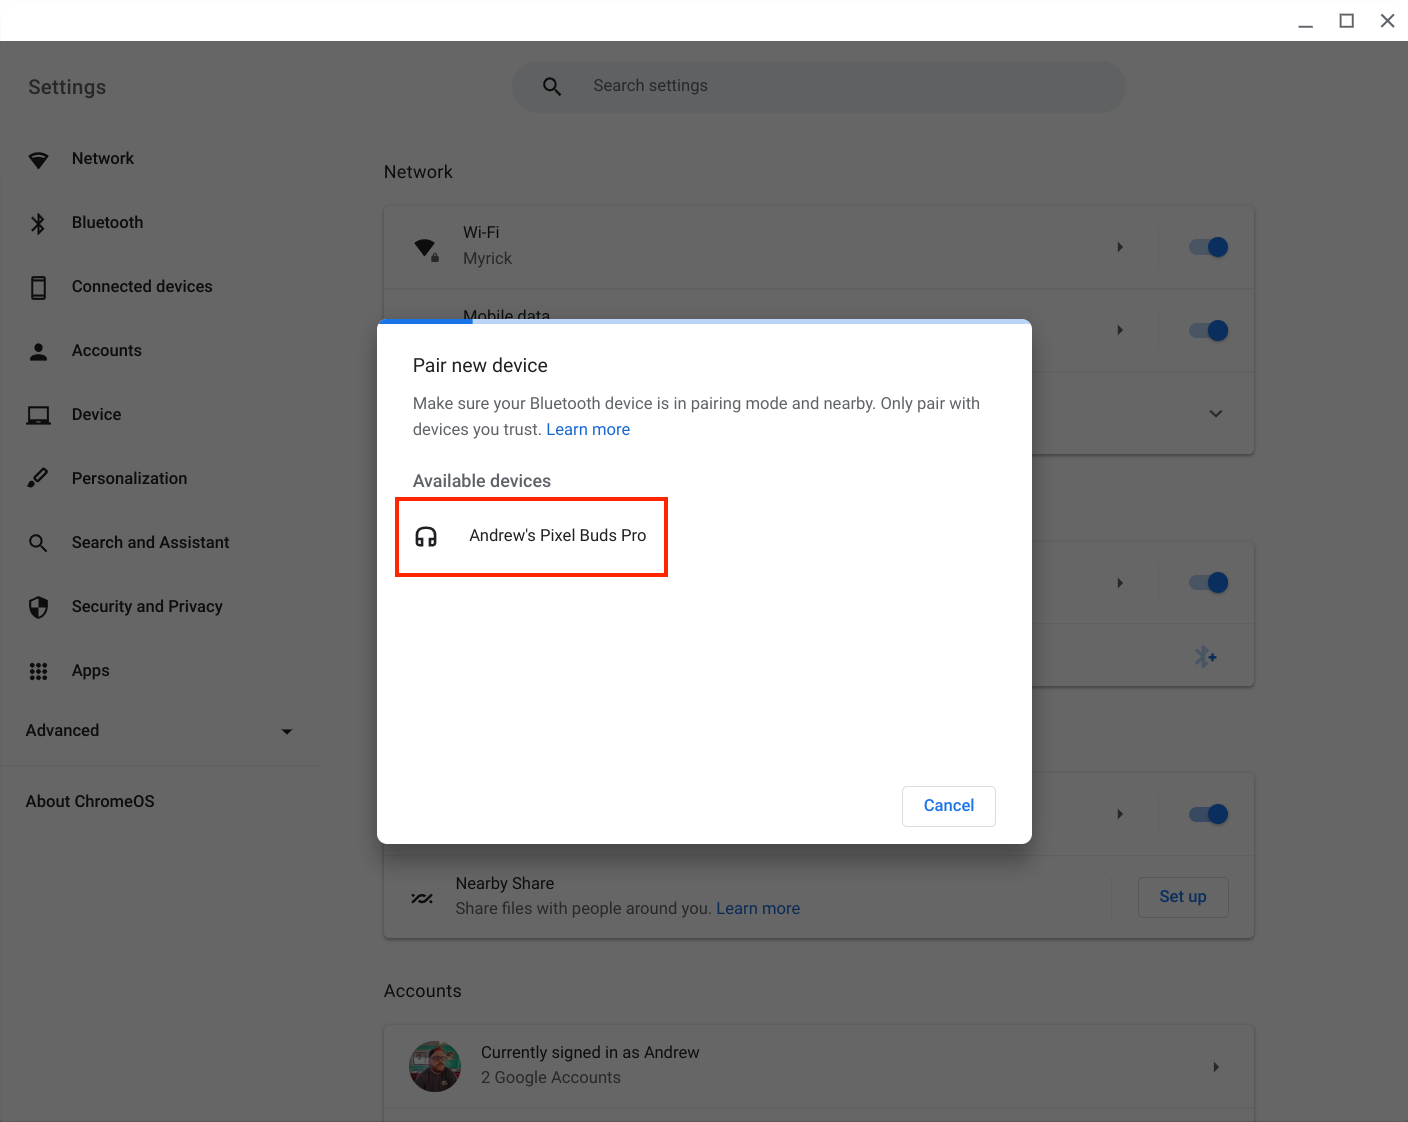Image resolution: width=1408 pixels, height=1122 pixels.
Task: Open the Learn more link about pairing
Action: pyautogui.click(x=588, y=429)
